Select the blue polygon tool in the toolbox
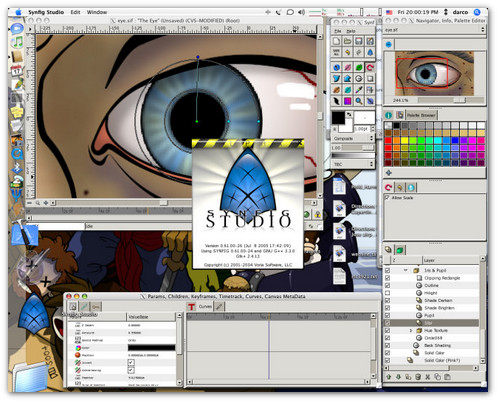497x401 pixels. 348,79
